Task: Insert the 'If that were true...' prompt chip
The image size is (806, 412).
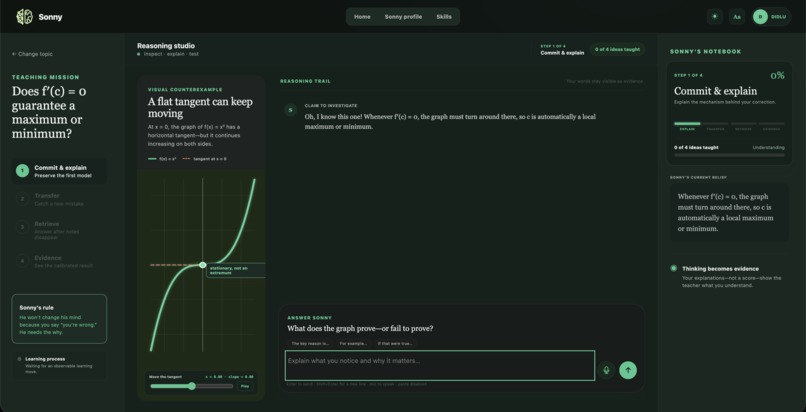Action: tap(395, 343)
